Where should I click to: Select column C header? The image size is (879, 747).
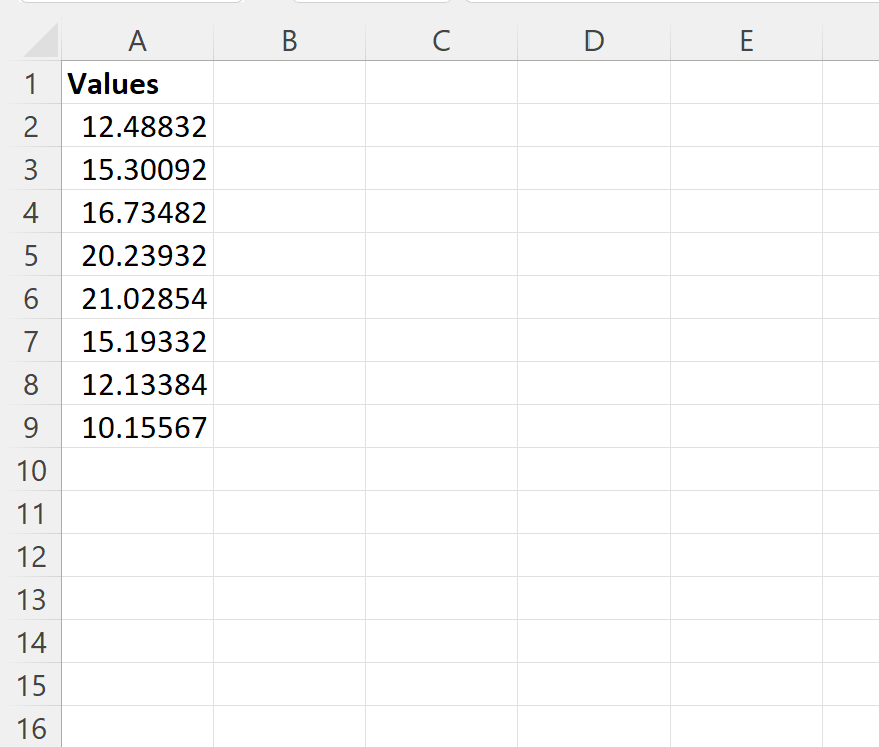[440, 41]
